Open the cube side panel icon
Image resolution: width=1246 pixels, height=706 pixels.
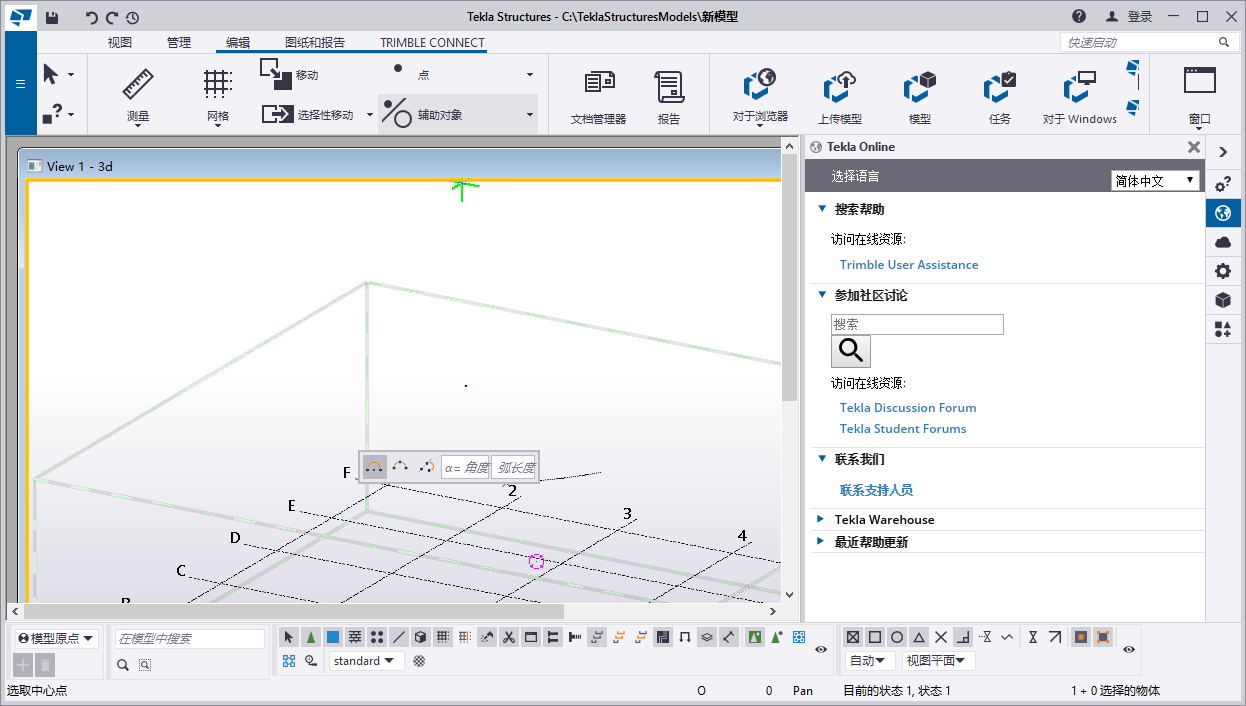(x=1222, y=300)
